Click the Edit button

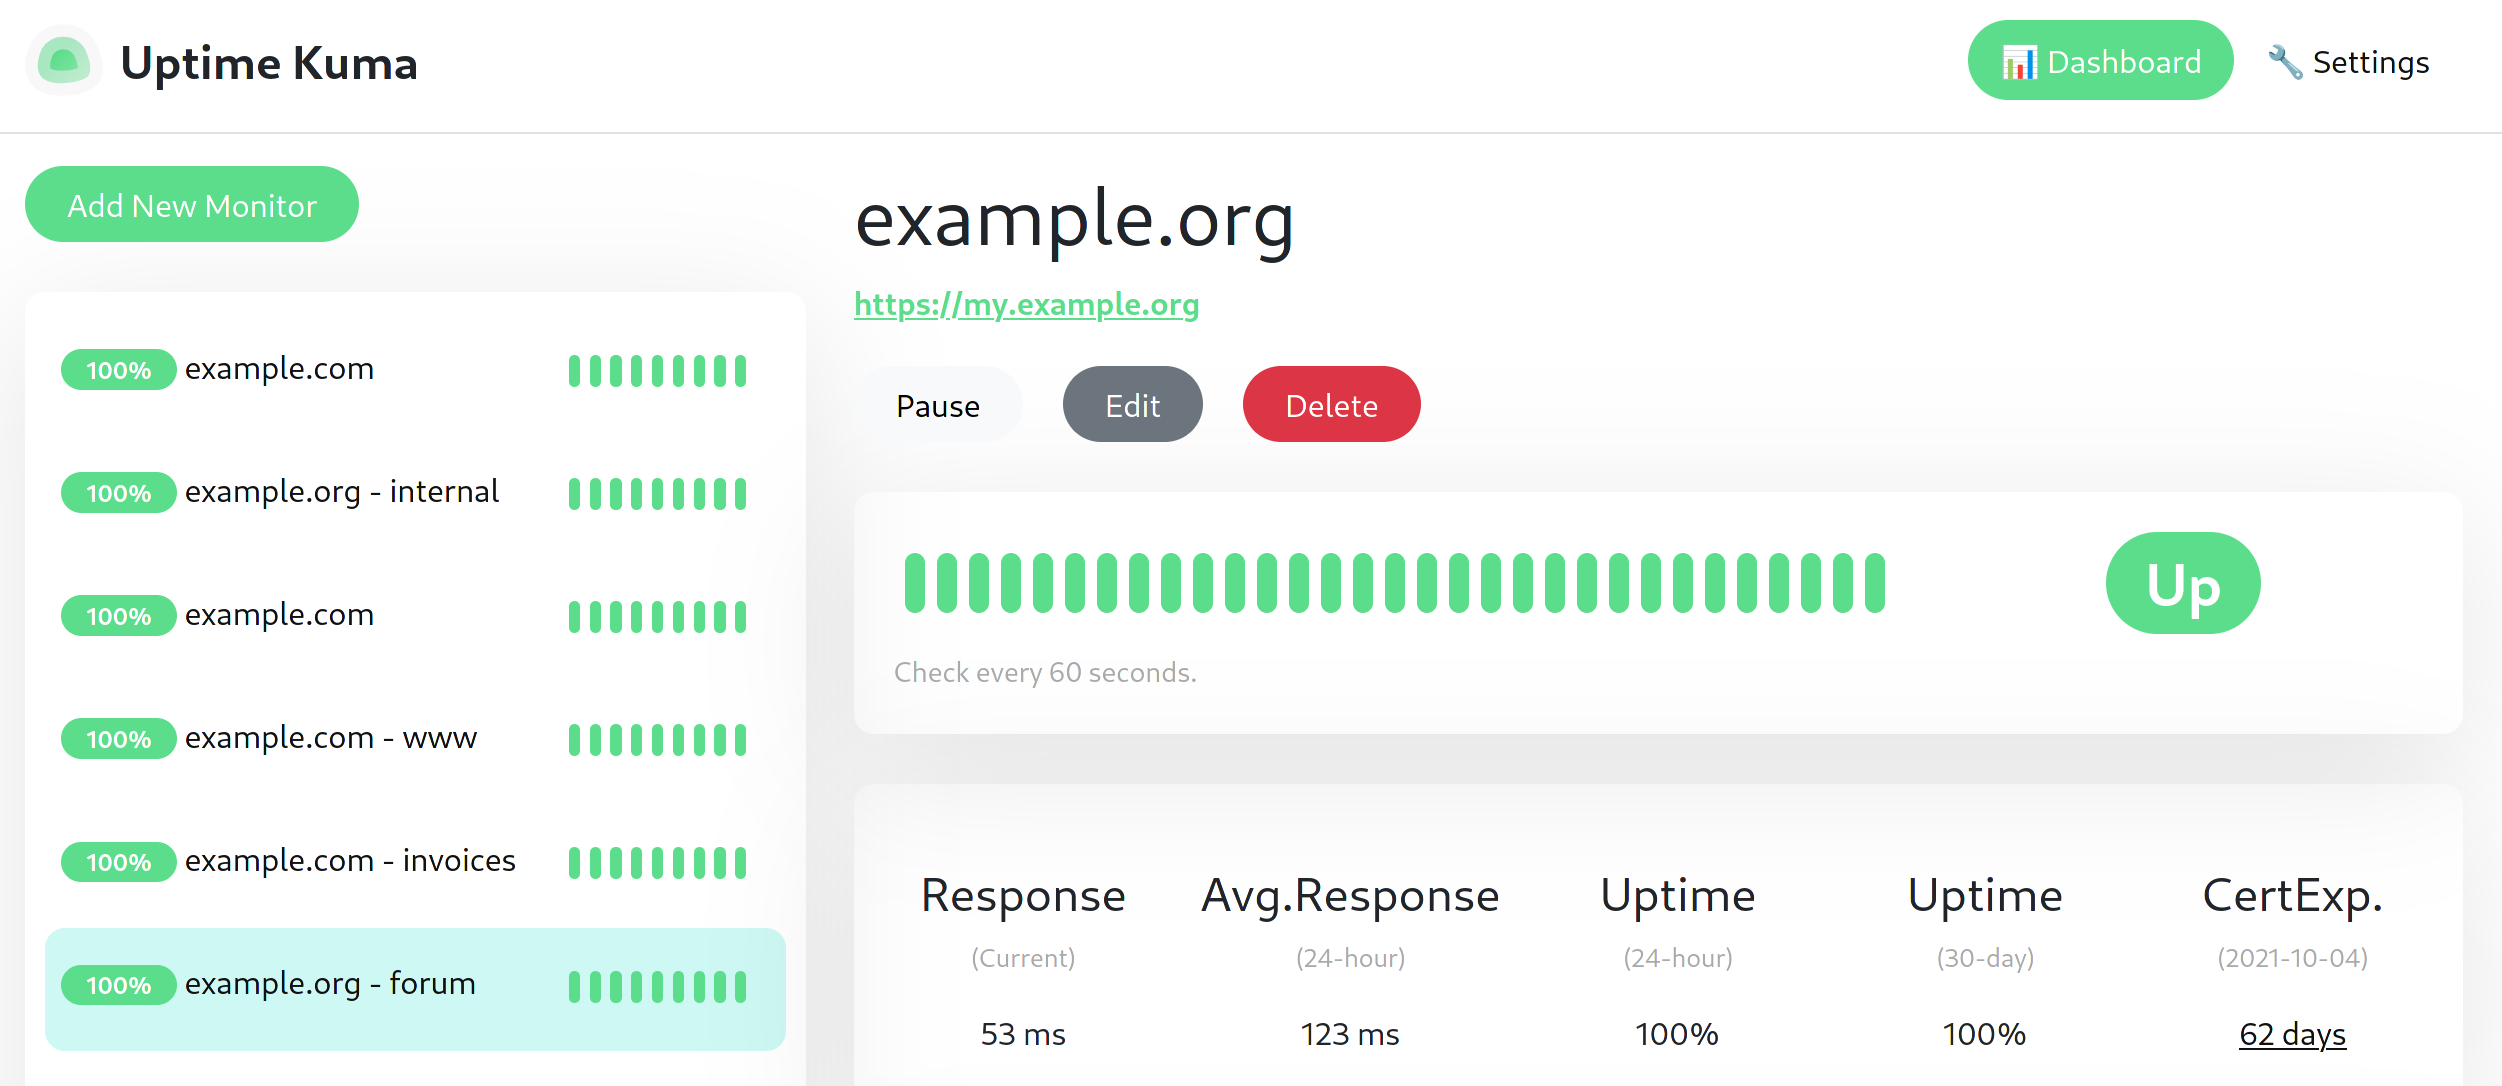(x=1132, y=405)
